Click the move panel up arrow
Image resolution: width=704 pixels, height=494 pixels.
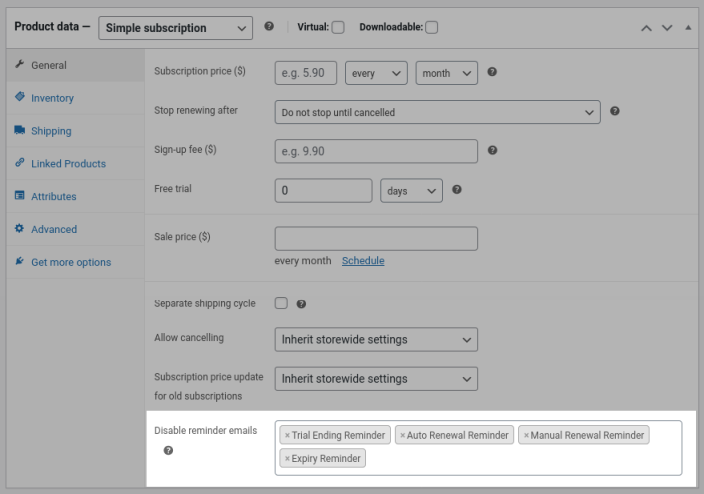point(647,28)
